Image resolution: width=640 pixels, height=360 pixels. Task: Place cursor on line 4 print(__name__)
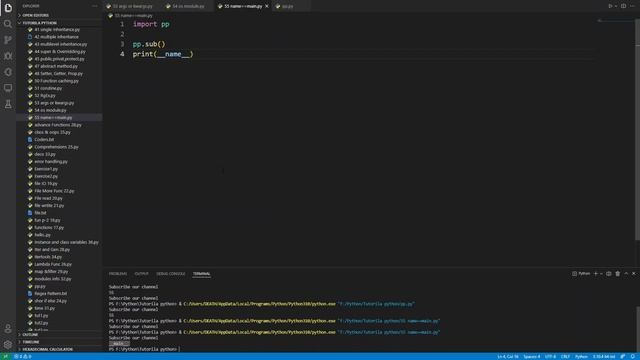point(162,54)
